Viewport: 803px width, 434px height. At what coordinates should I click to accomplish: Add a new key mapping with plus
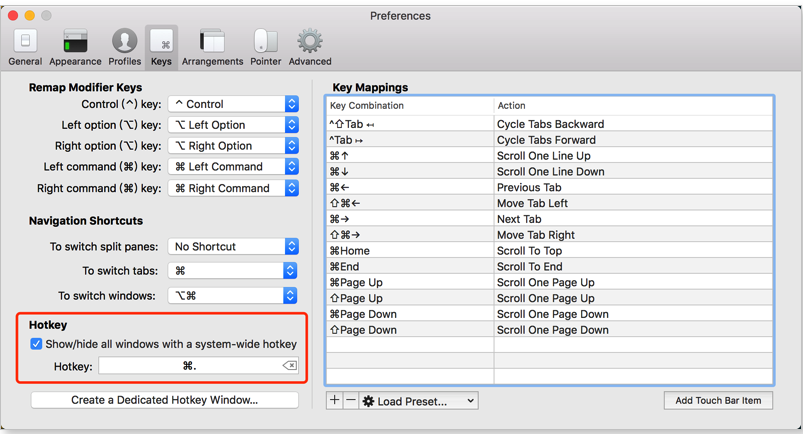[334, 400]
